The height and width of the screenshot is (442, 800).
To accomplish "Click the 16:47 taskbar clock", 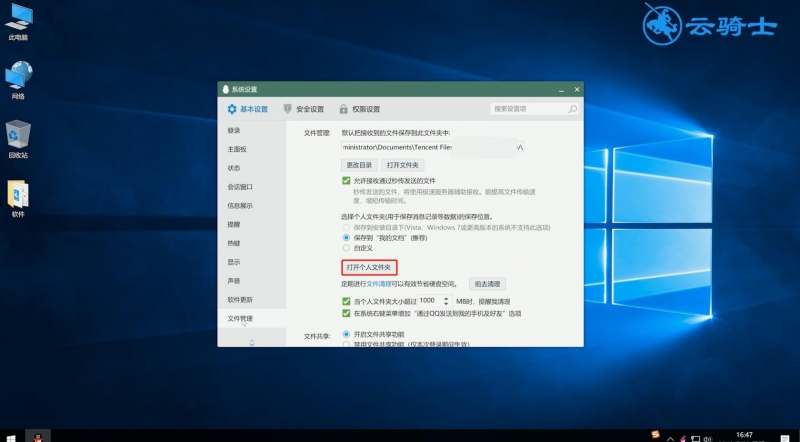I will [744, 435].
